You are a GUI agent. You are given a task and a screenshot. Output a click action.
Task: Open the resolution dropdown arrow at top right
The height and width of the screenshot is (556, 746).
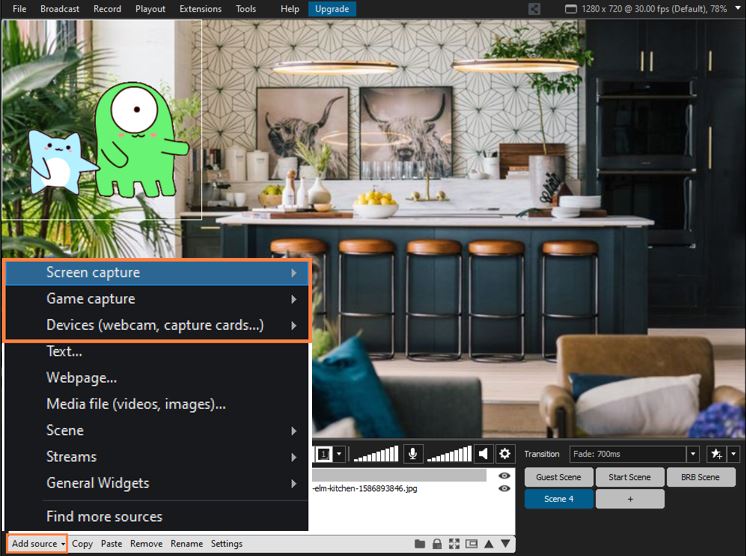738,9
